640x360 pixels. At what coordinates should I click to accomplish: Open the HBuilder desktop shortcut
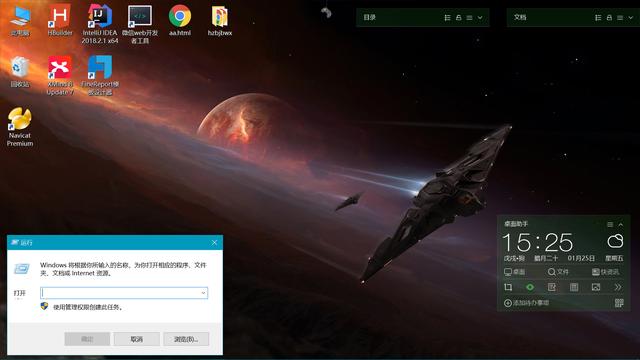(60, 21)
